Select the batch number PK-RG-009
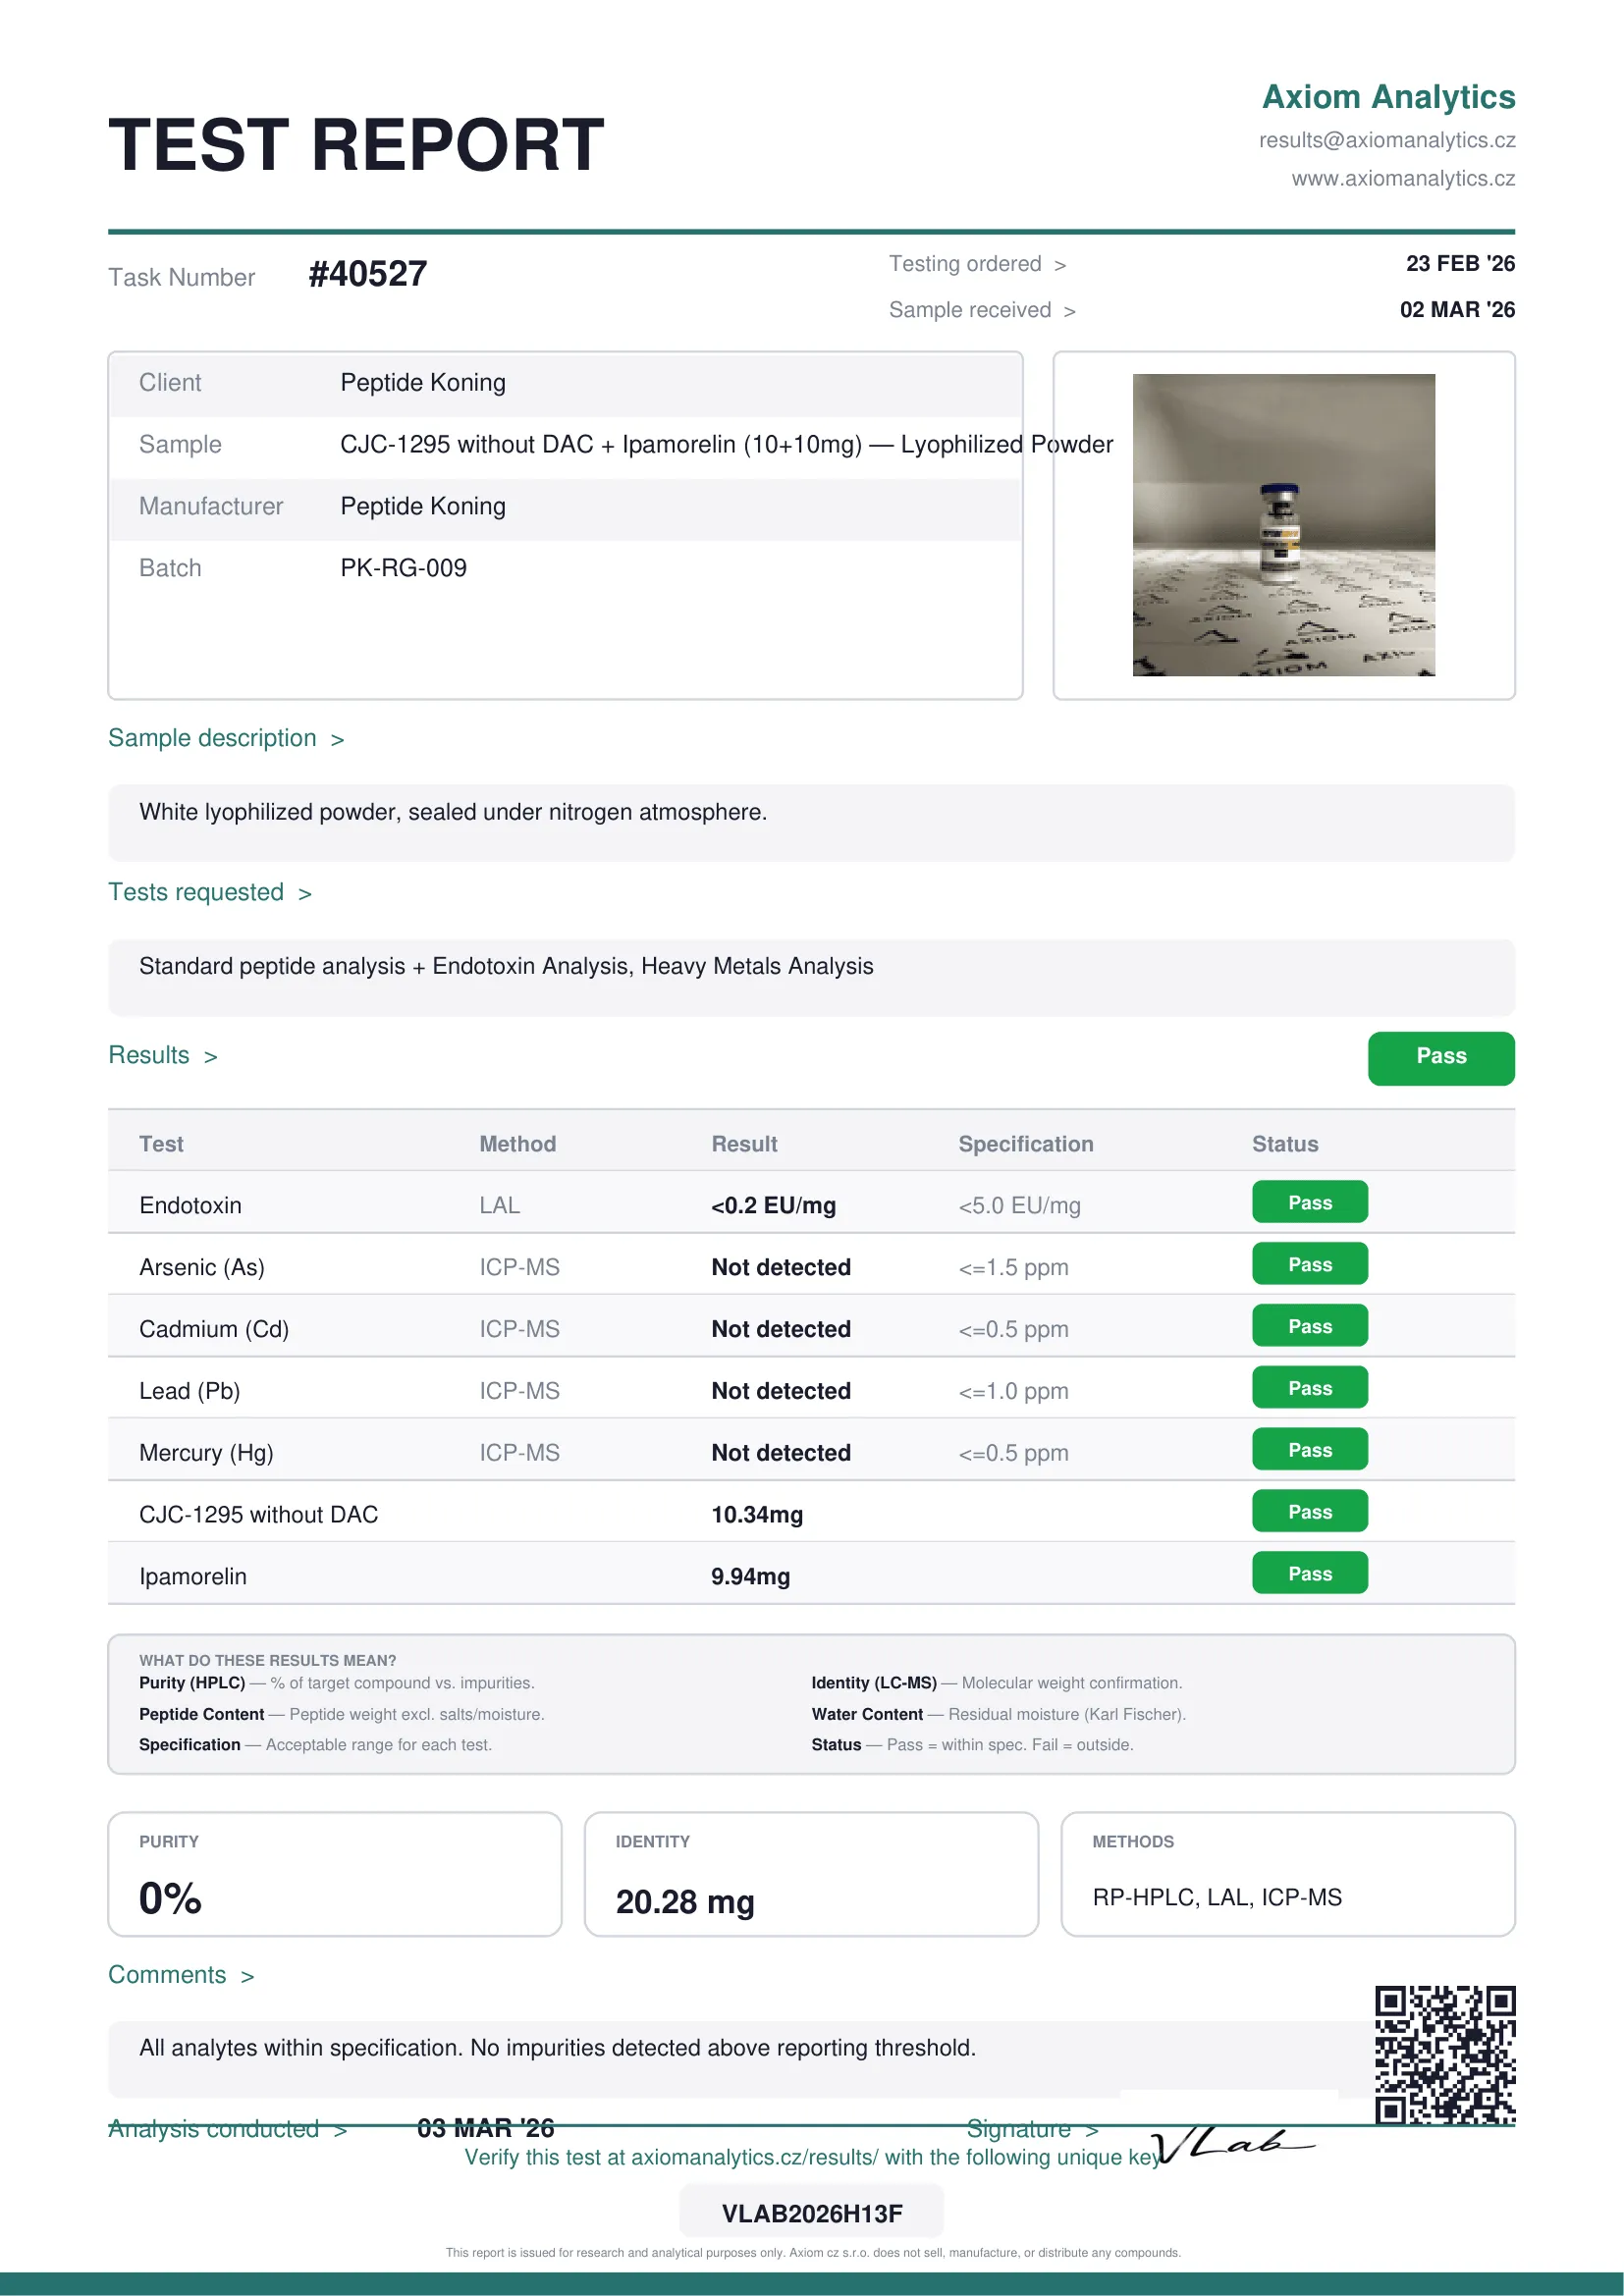1624x2296 pixels. [x=403, y=568]
